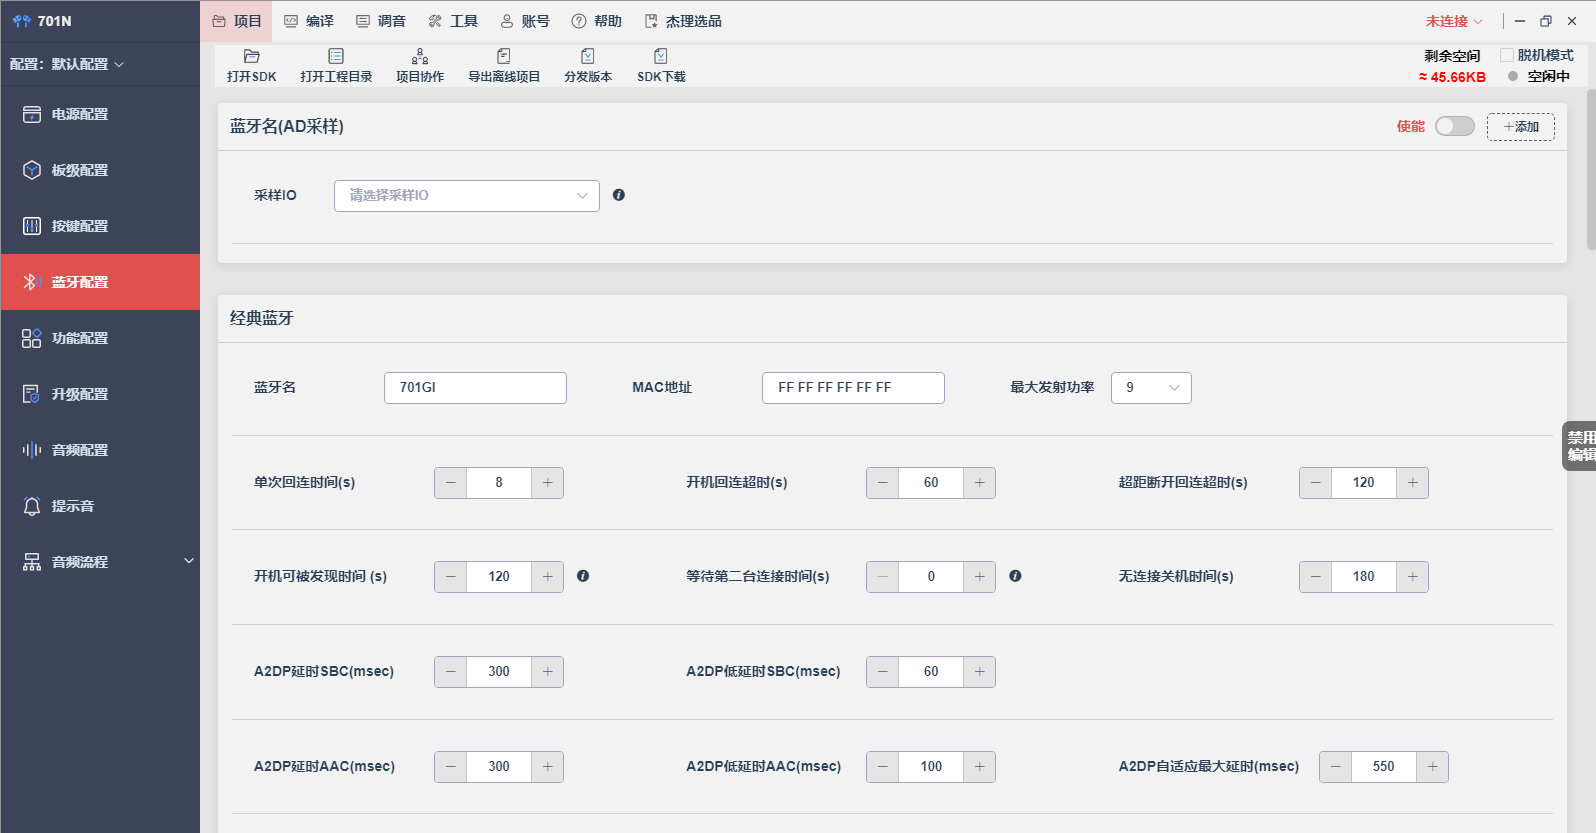
Task: Click the SDK下载 download icon
Action: click(x=661, y=56)
